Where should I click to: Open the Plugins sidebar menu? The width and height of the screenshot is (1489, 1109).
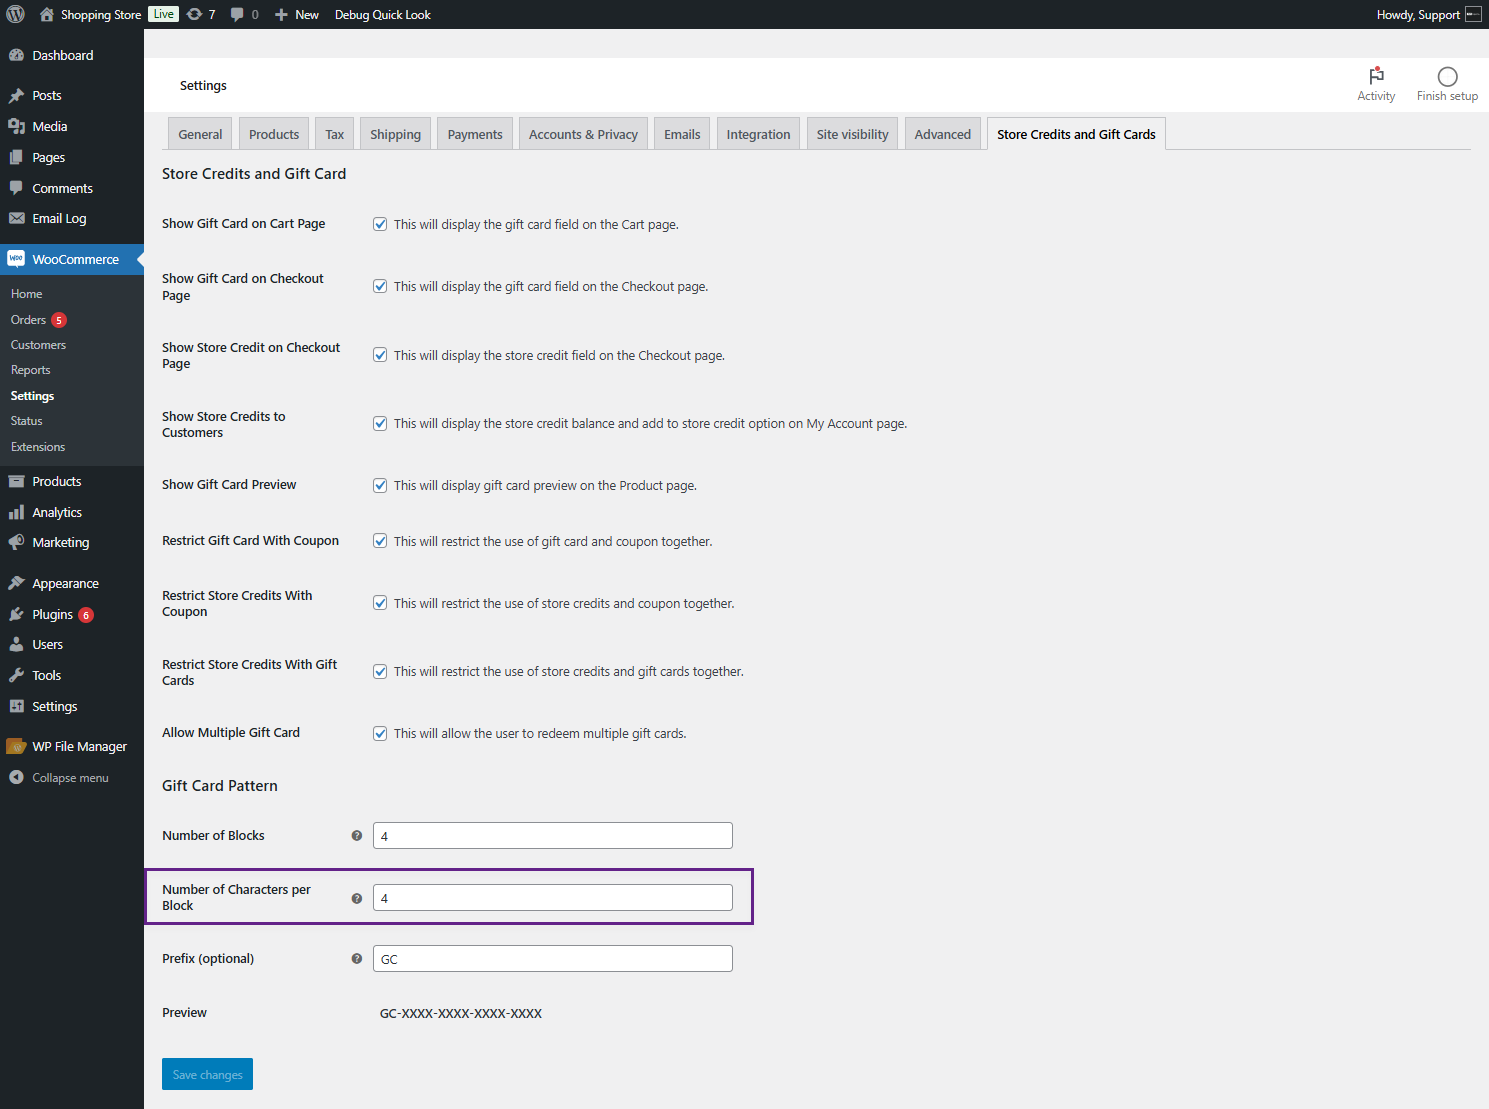(72, 614)
